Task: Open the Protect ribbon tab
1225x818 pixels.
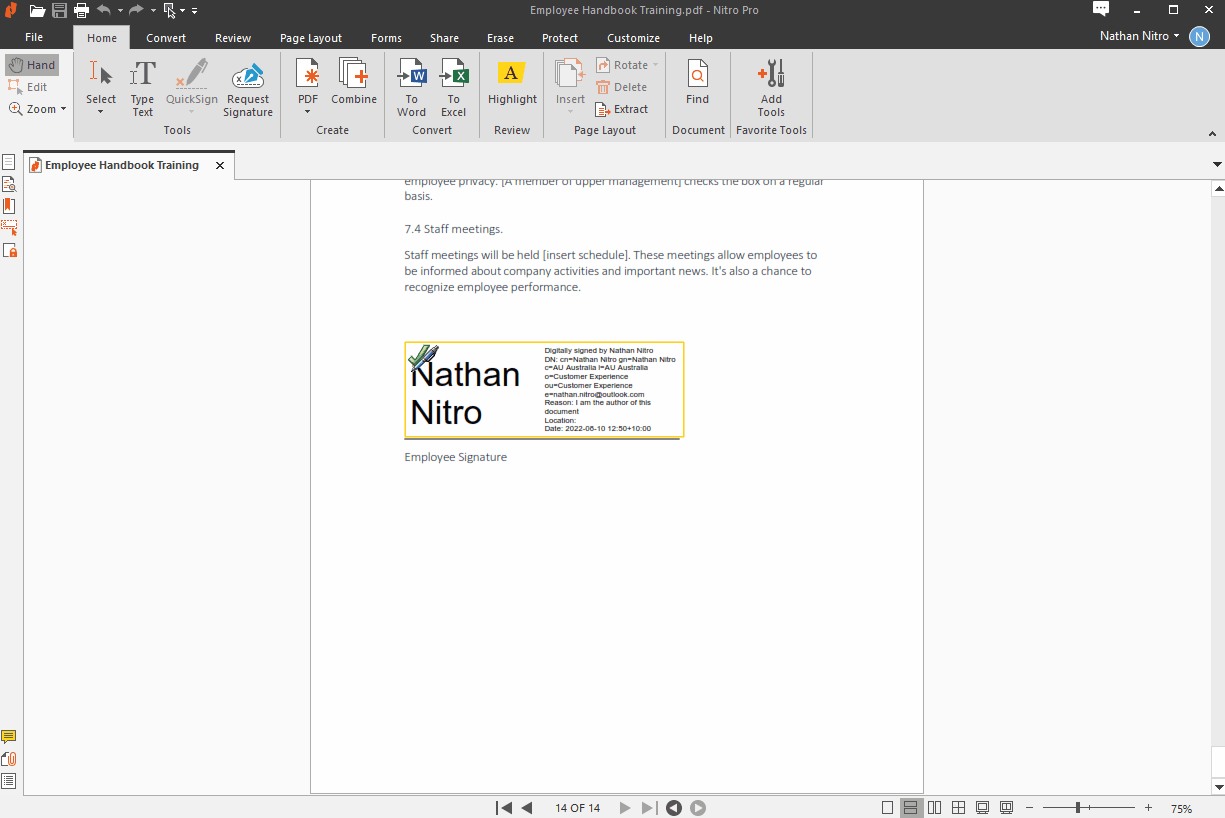Action: tap(560, 38)
